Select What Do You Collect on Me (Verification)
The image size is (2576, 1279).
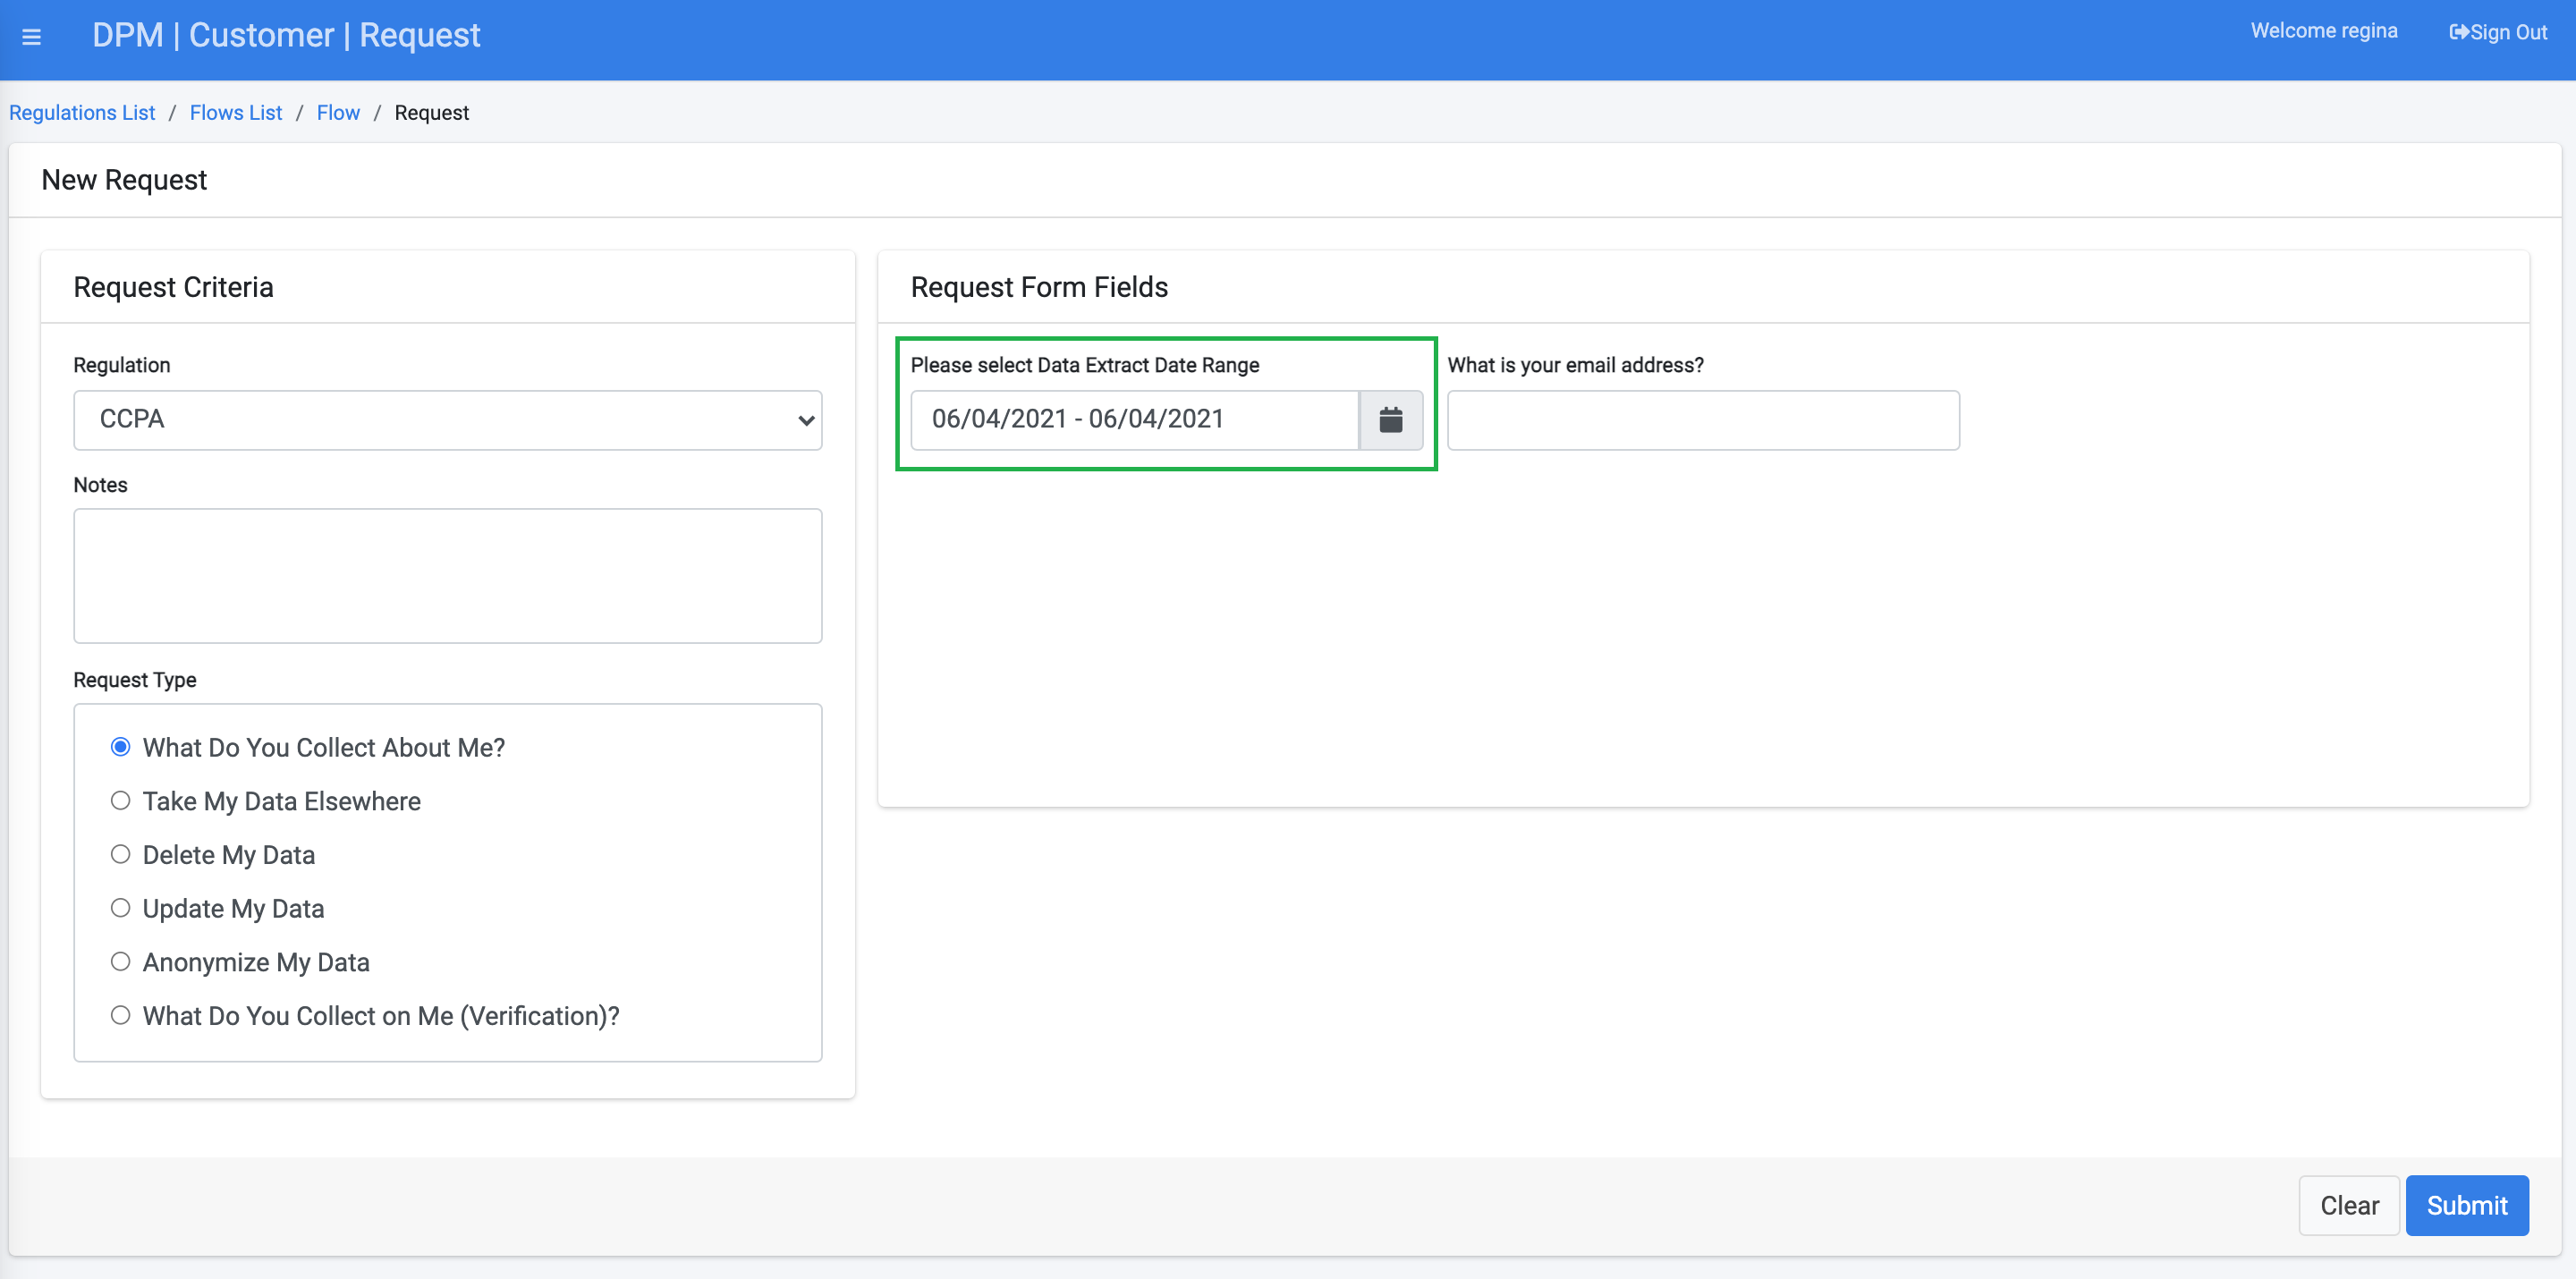click(x=121, y=1016)
